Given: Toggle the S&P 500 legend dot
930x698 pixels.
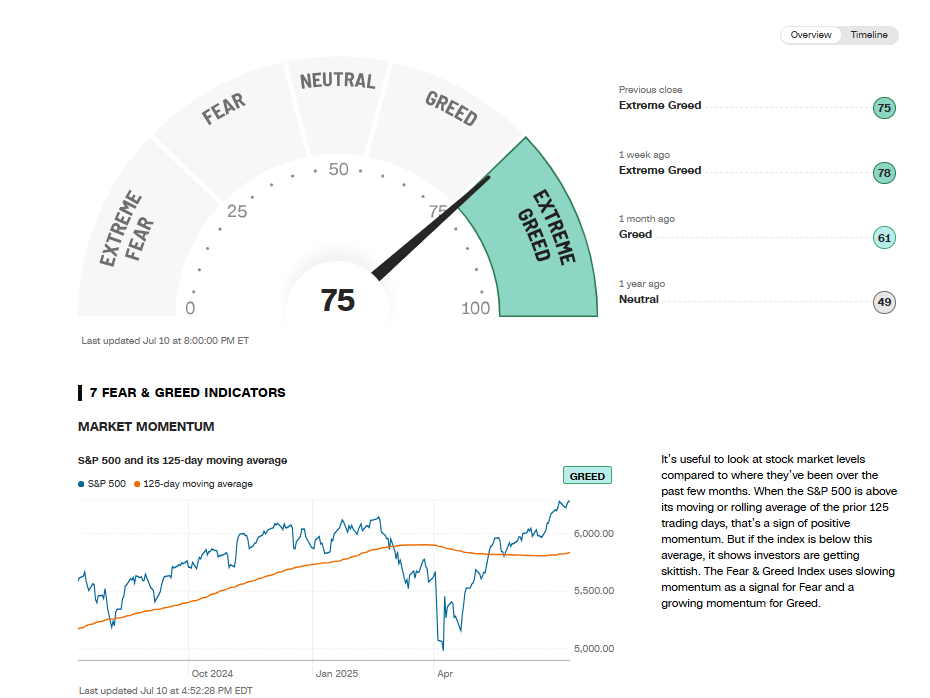Looking at the screenshot, I should 82,484.
